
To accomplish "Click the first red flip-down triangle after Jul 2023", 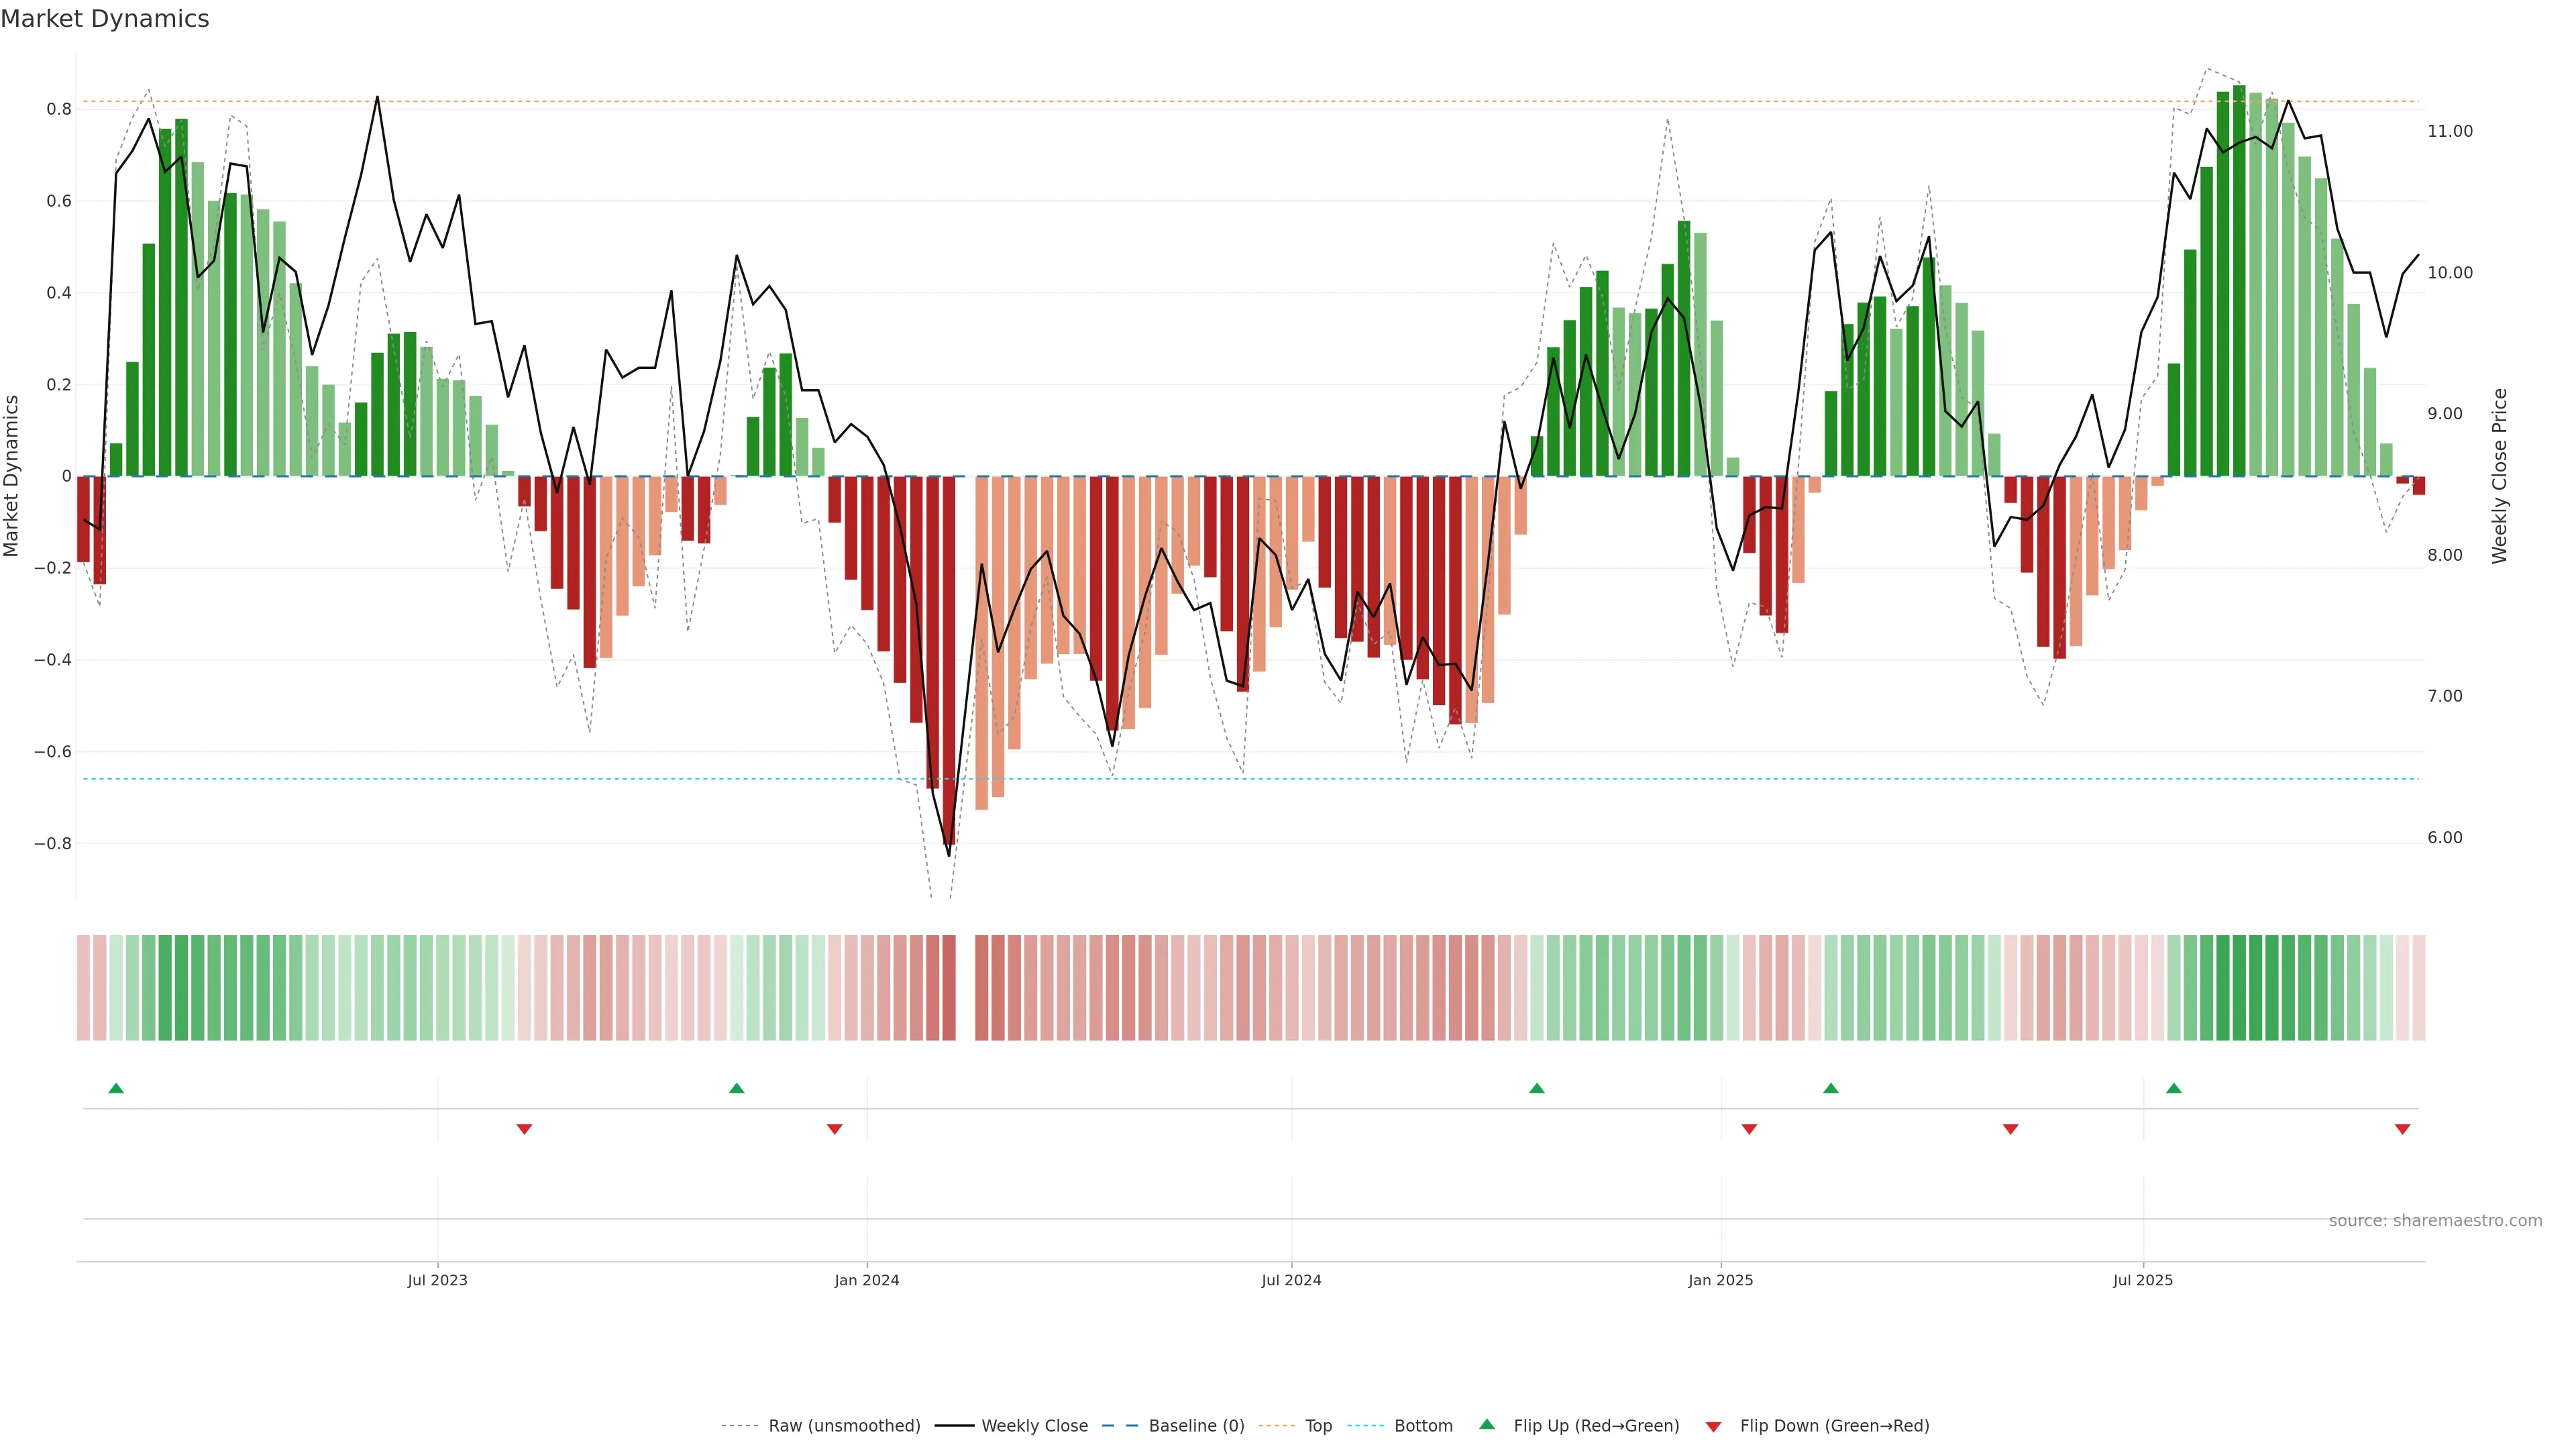I will (524, 1129).
